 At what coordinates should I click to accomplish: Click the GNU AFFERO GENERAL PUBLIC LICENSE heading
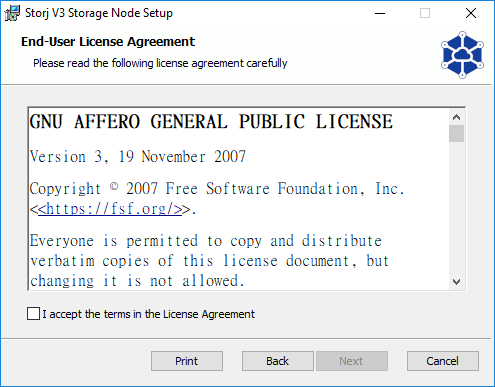(211, 121)
